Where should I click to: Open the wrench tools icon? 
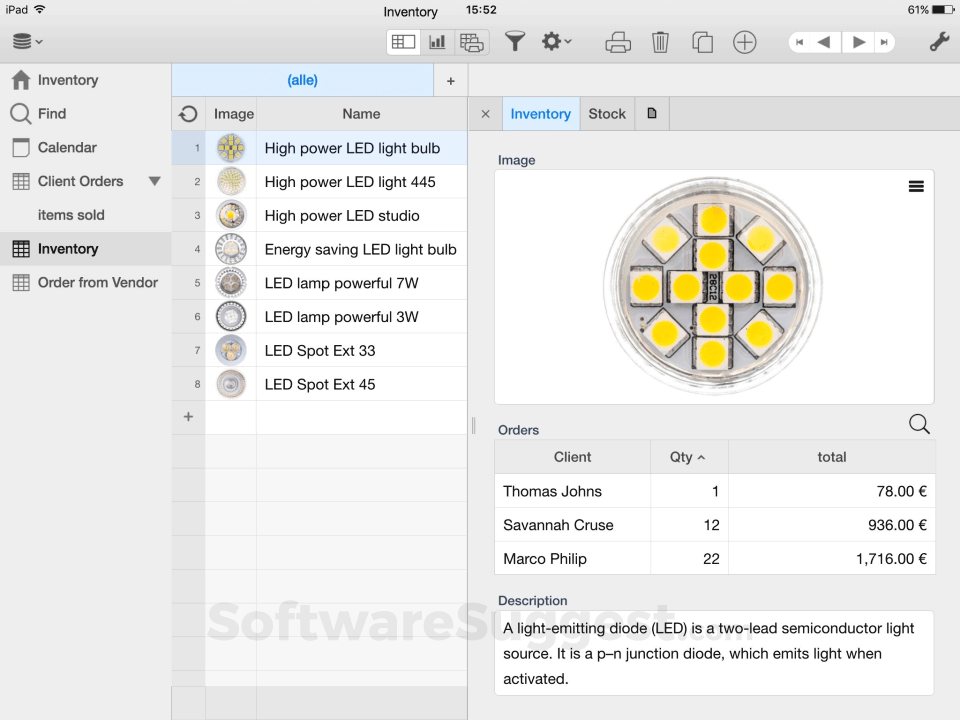939,42
